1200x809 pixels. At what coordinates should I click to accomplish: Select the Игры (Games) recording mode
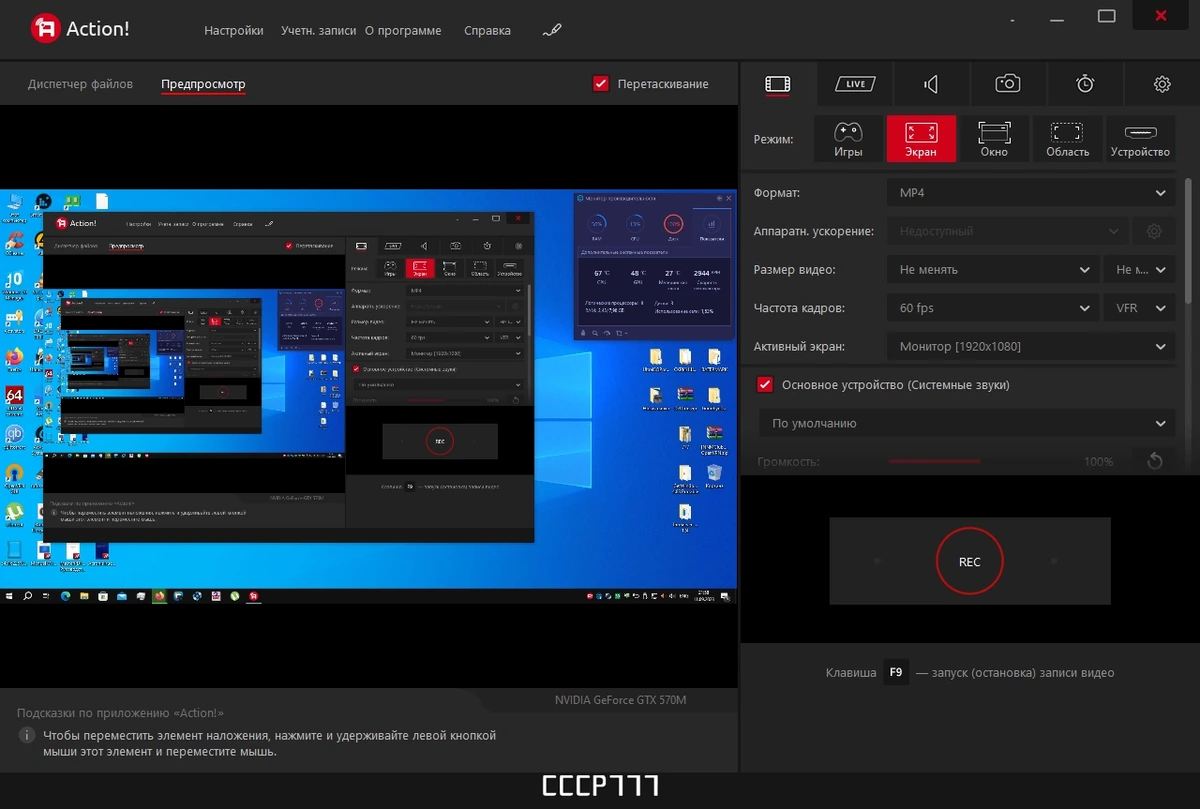[848, 139]
